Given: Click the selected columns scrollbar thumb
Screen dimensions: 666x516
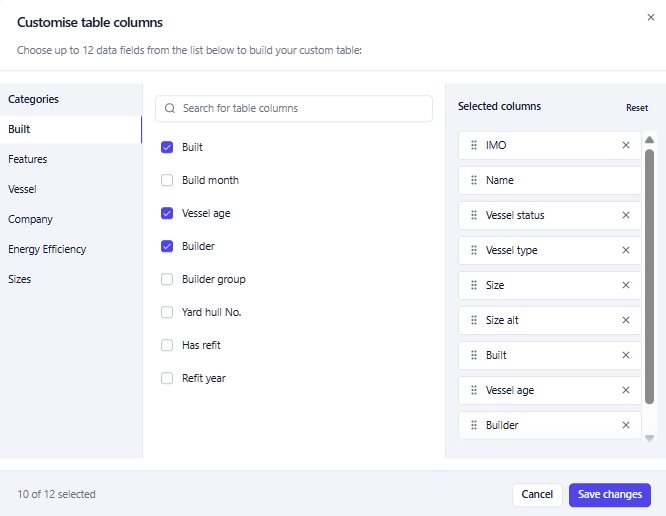Looking at the screenshot, I should click(649, 276).
